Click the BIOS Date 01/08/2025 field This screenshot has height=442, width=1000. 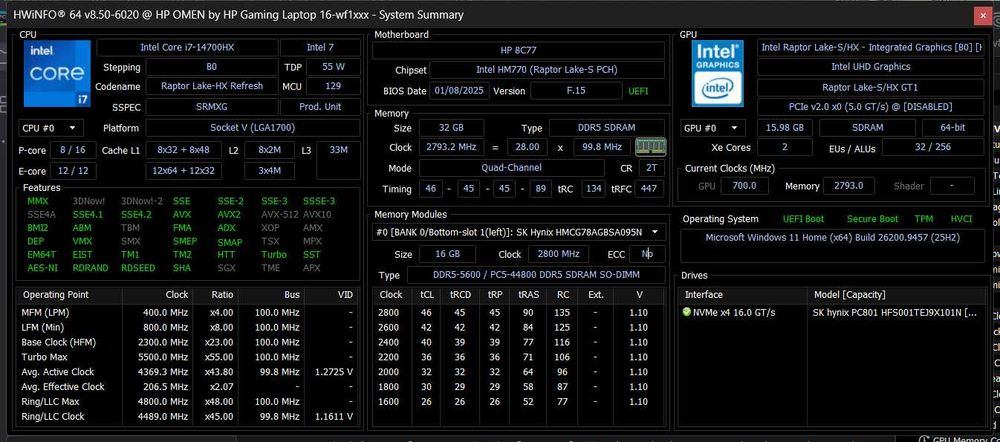click(x=459, y=91)
